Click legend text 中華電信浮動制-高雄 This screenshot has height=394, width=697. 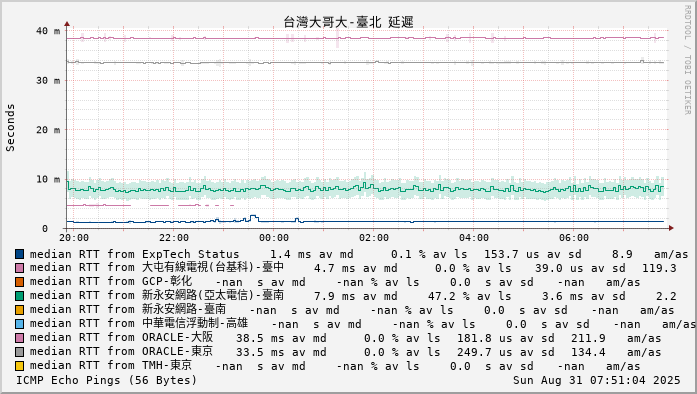195,324
